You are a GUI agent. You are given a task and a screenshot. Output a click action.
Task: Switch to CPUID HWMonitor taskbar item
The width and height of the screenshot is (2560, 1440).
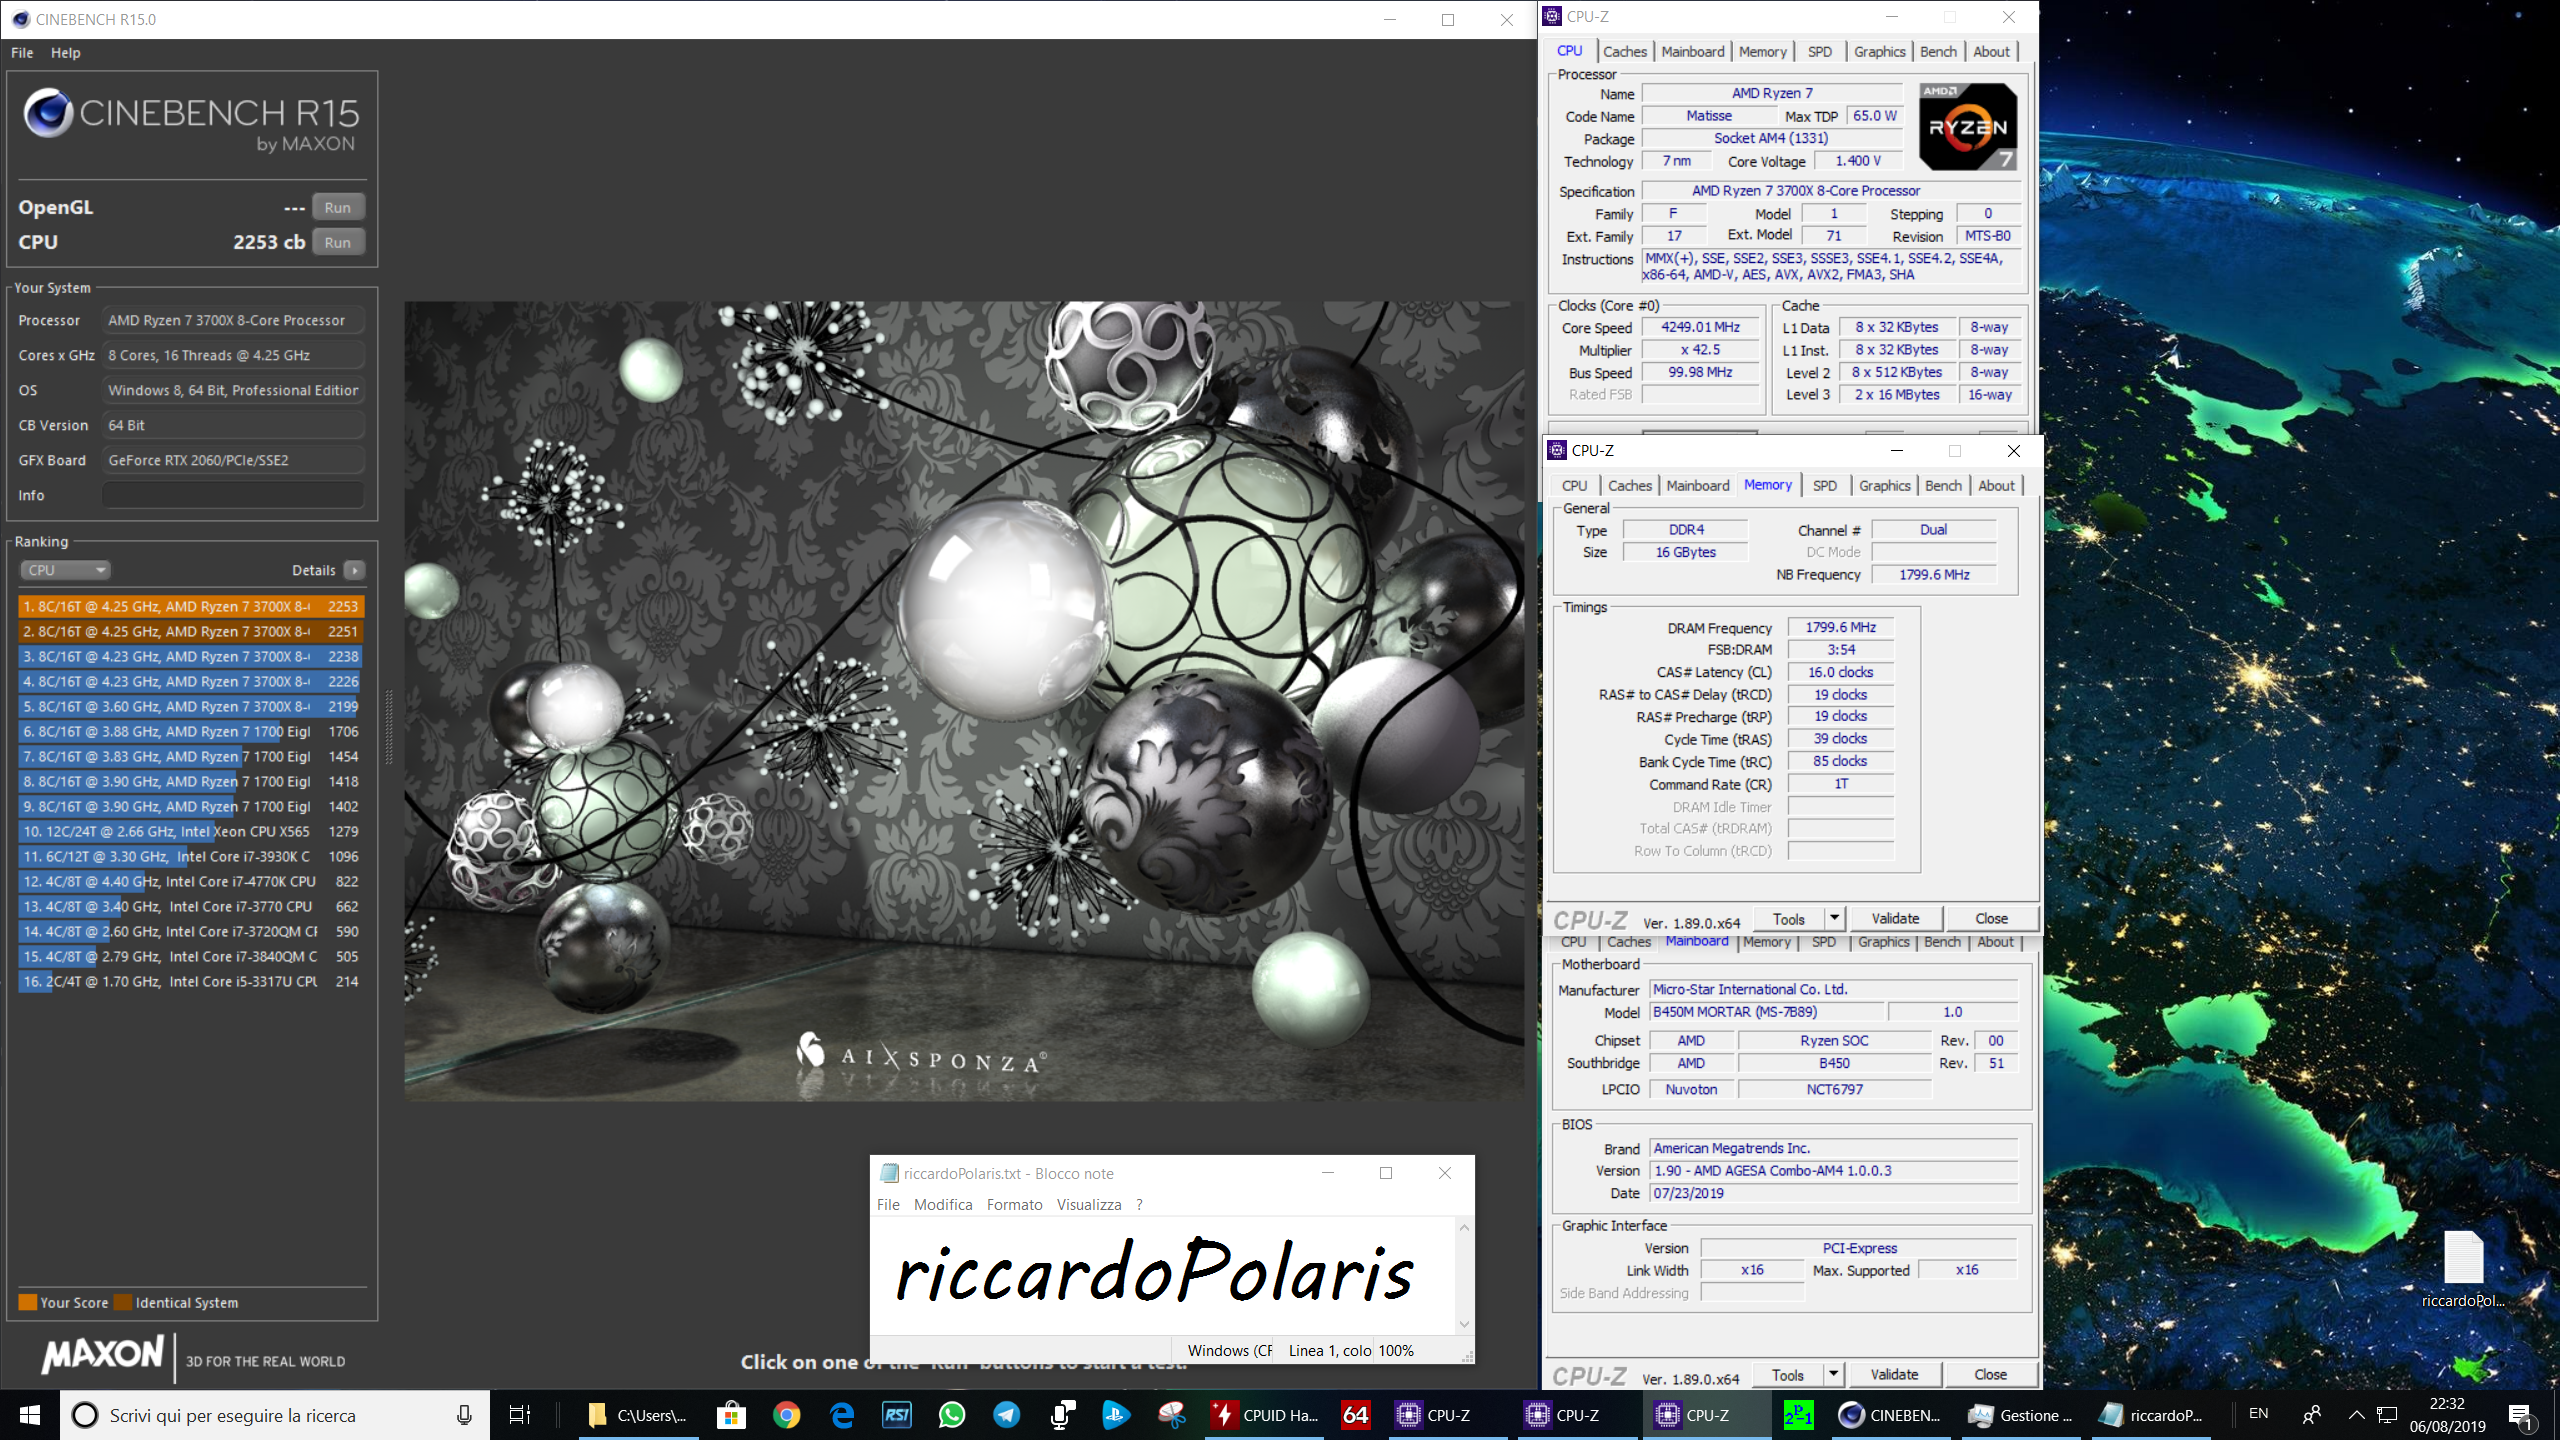tap(1265, 1415)
